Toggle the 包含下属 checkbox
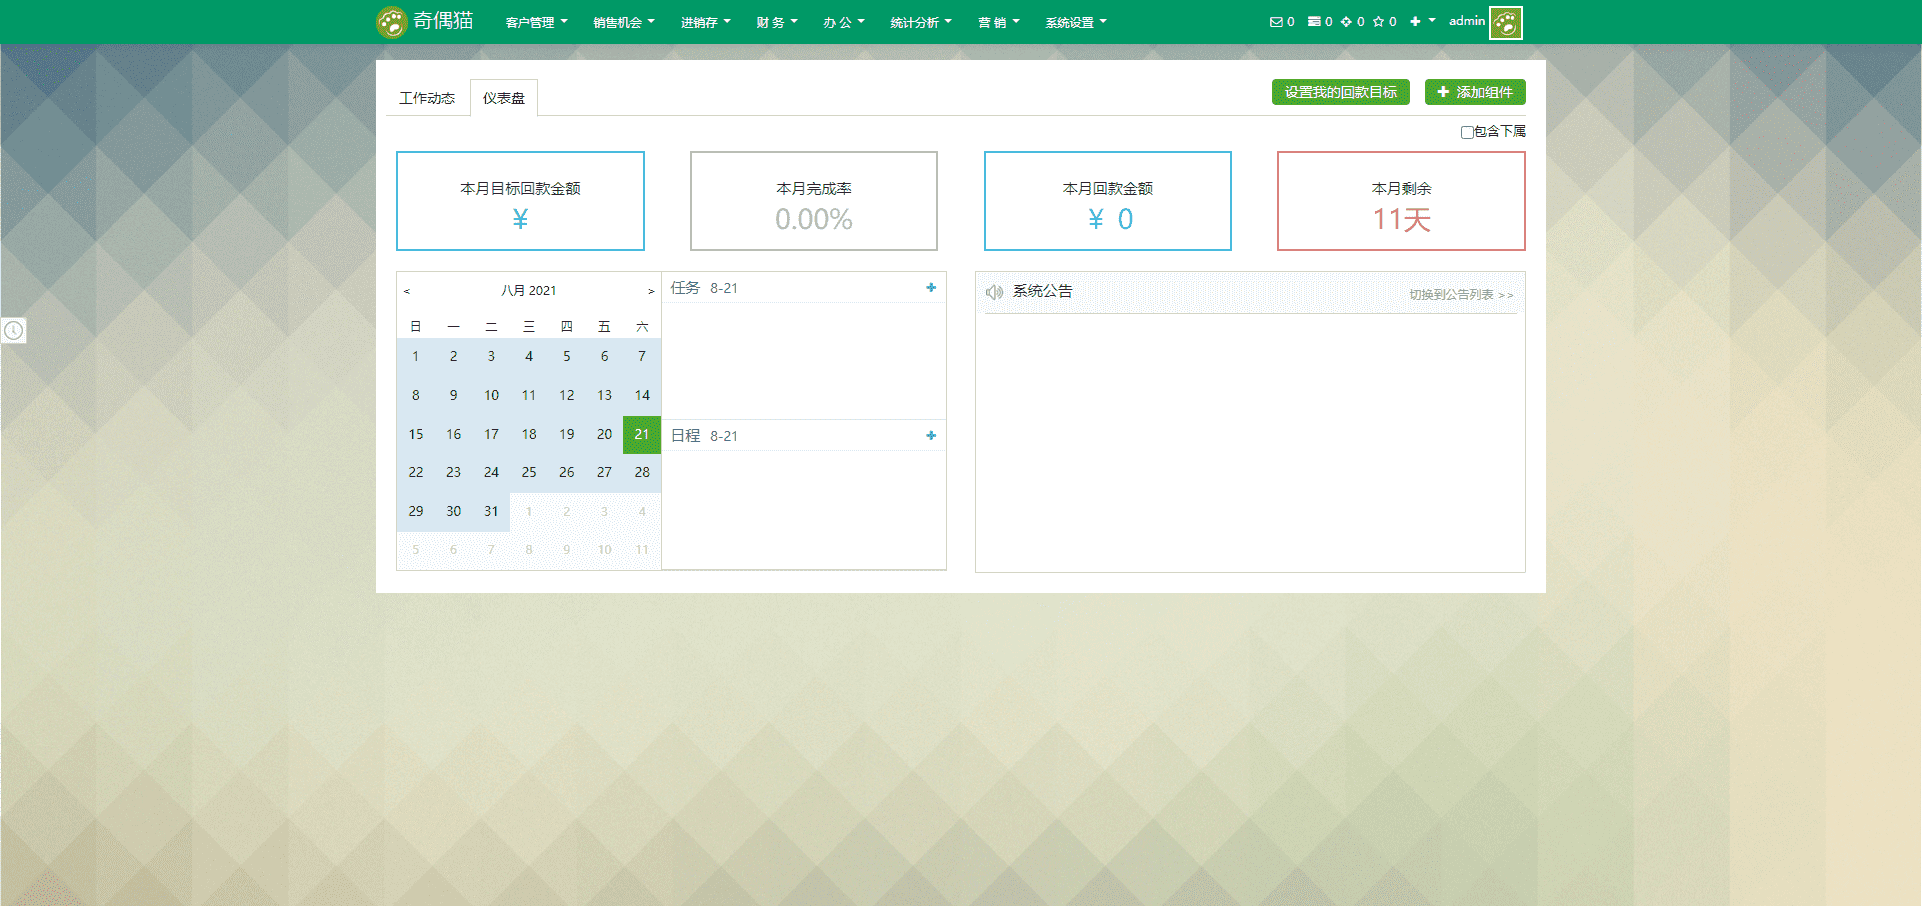1922x906 pixels. click(1467, 132)
